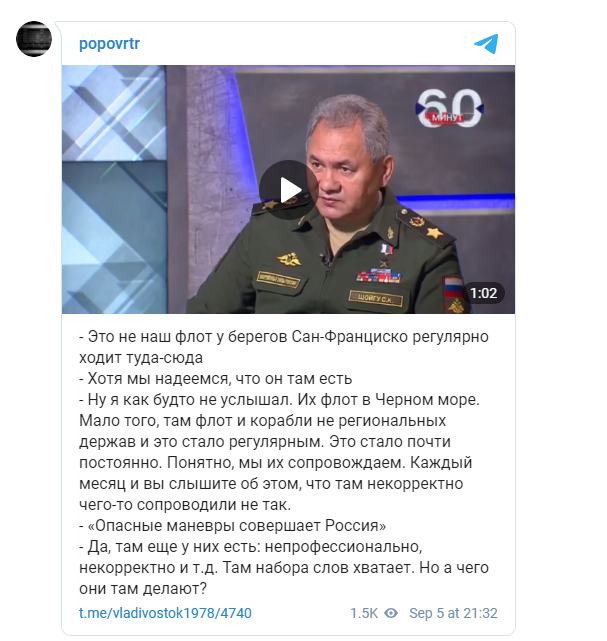Click the Sep 5 at 21:32 timestamp
This screenshot has width=607, height=641.
(453, 613)
